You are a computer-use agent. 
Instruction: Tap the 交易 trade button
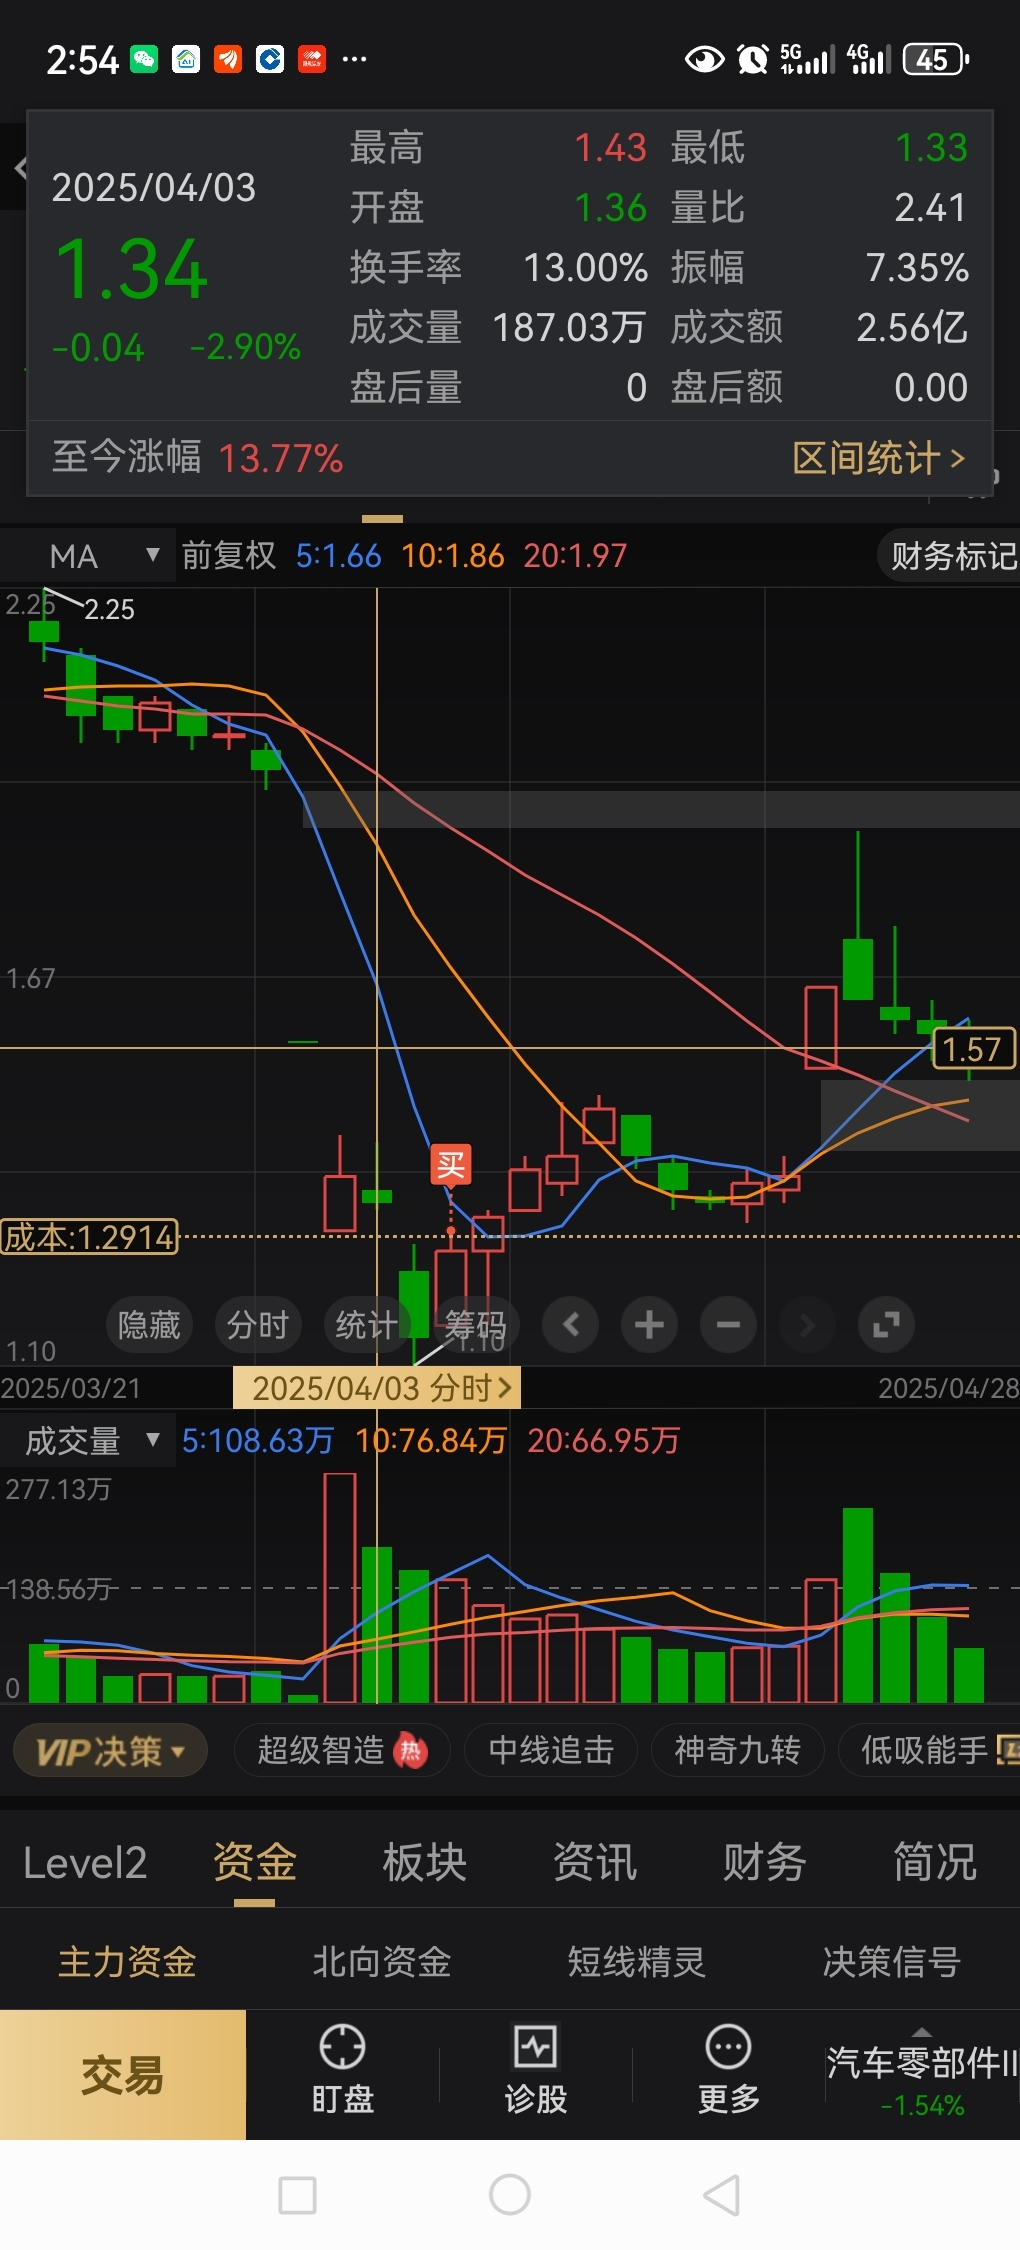click(123, 2075)
